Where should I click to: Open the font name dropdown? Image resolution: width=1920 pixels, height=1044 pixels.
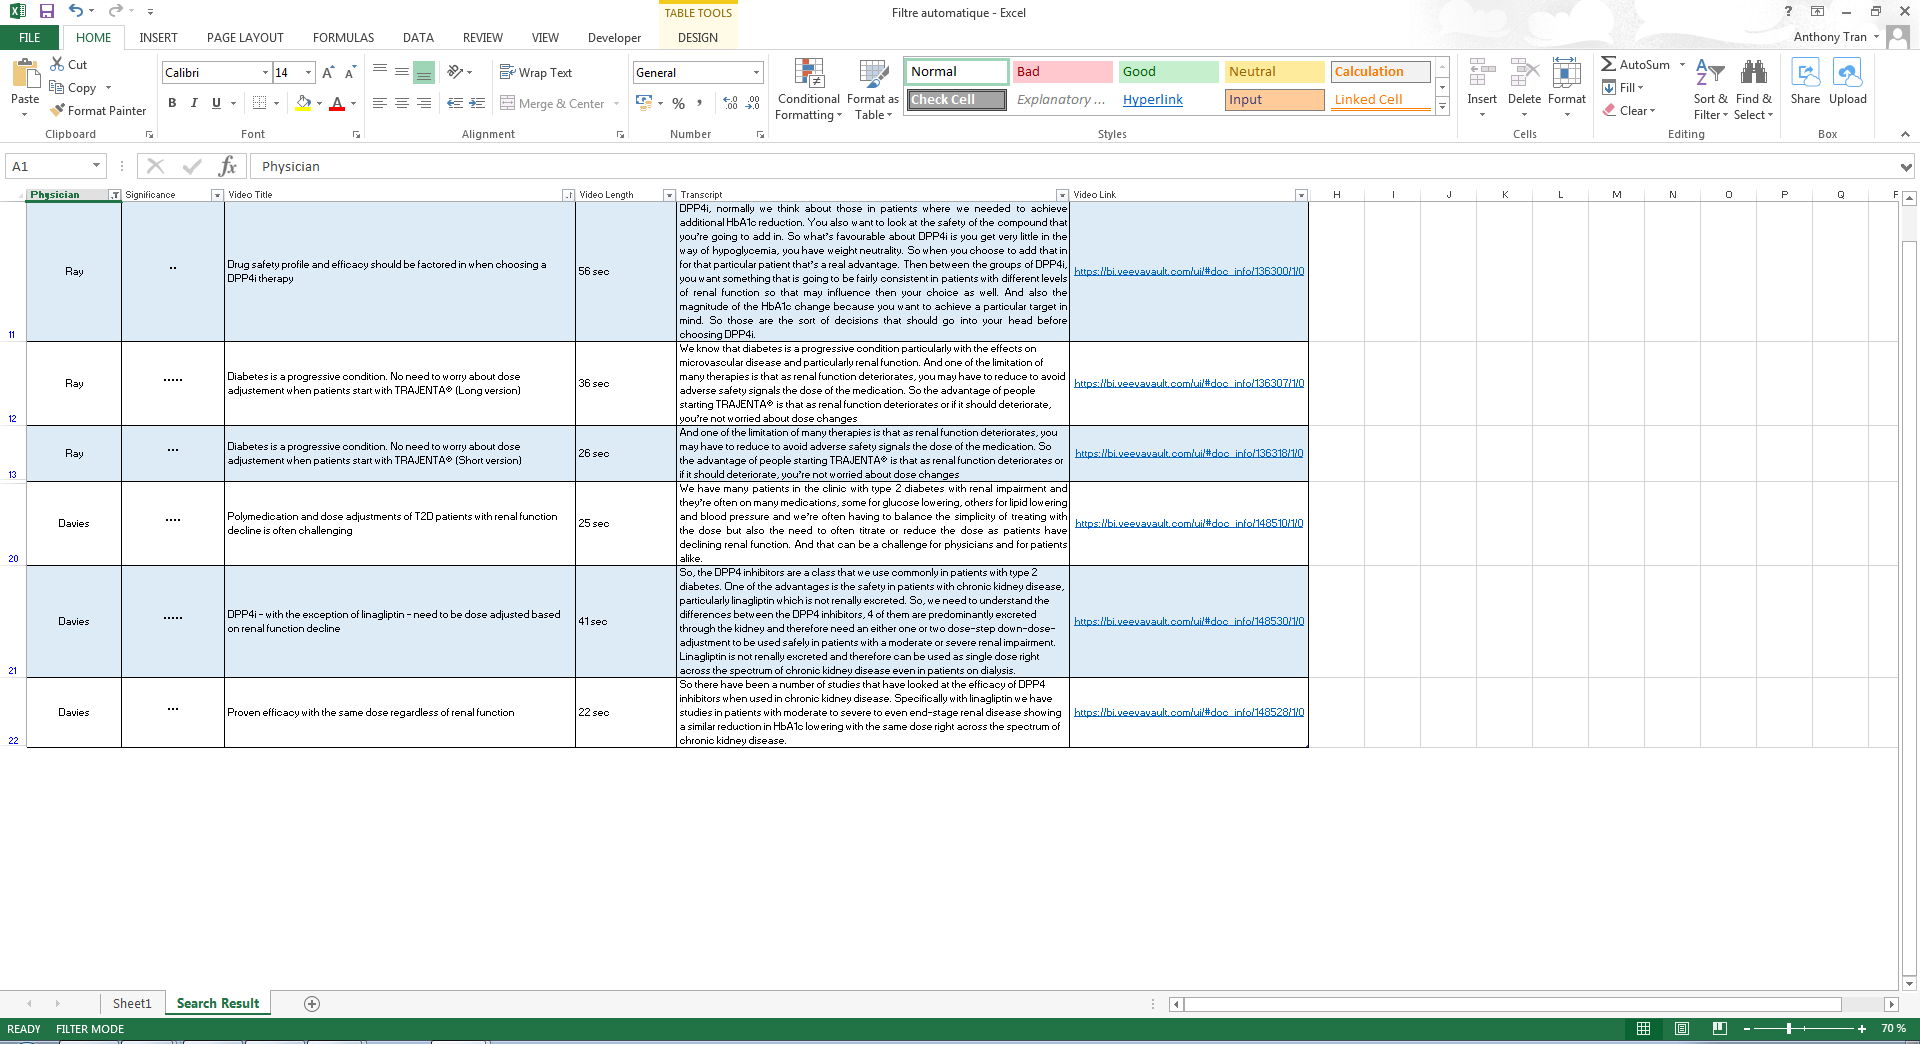pyautogui.click(x=265, y=72)
